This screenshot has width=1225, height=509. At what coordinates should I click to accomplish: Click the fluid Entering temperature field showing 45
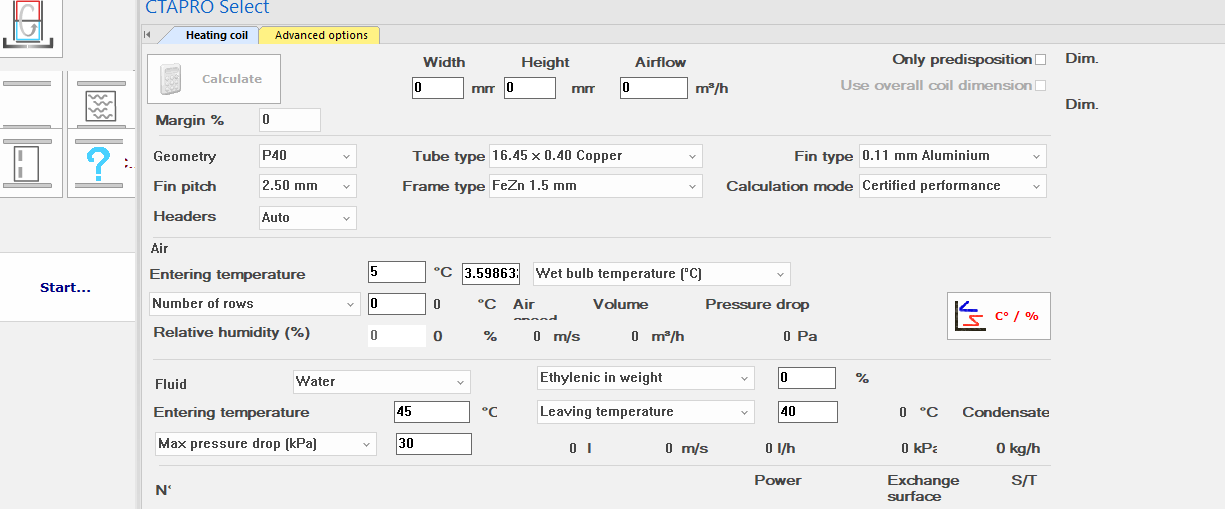click(x=432, y=412)
